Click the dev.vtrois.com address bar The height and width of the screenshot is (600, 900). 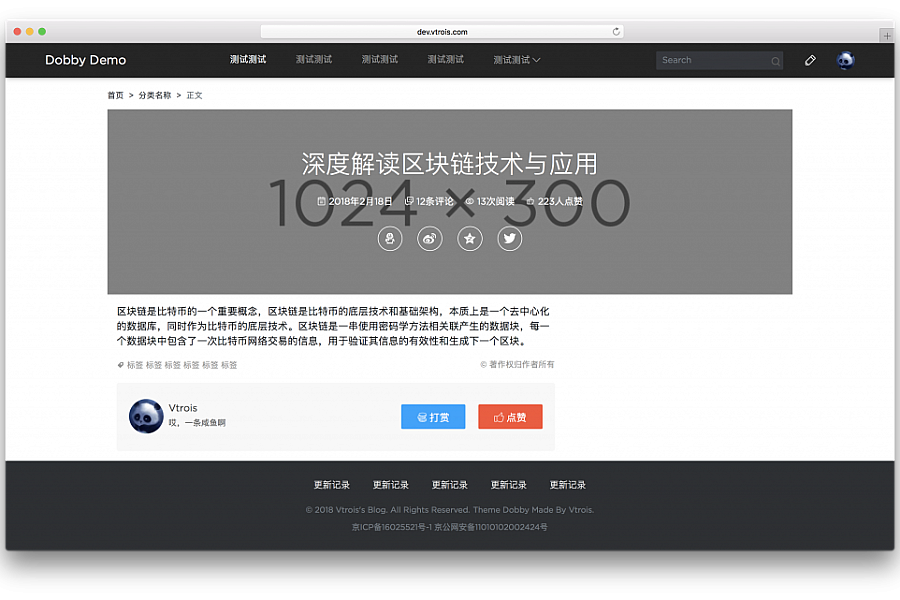[442, 32]
